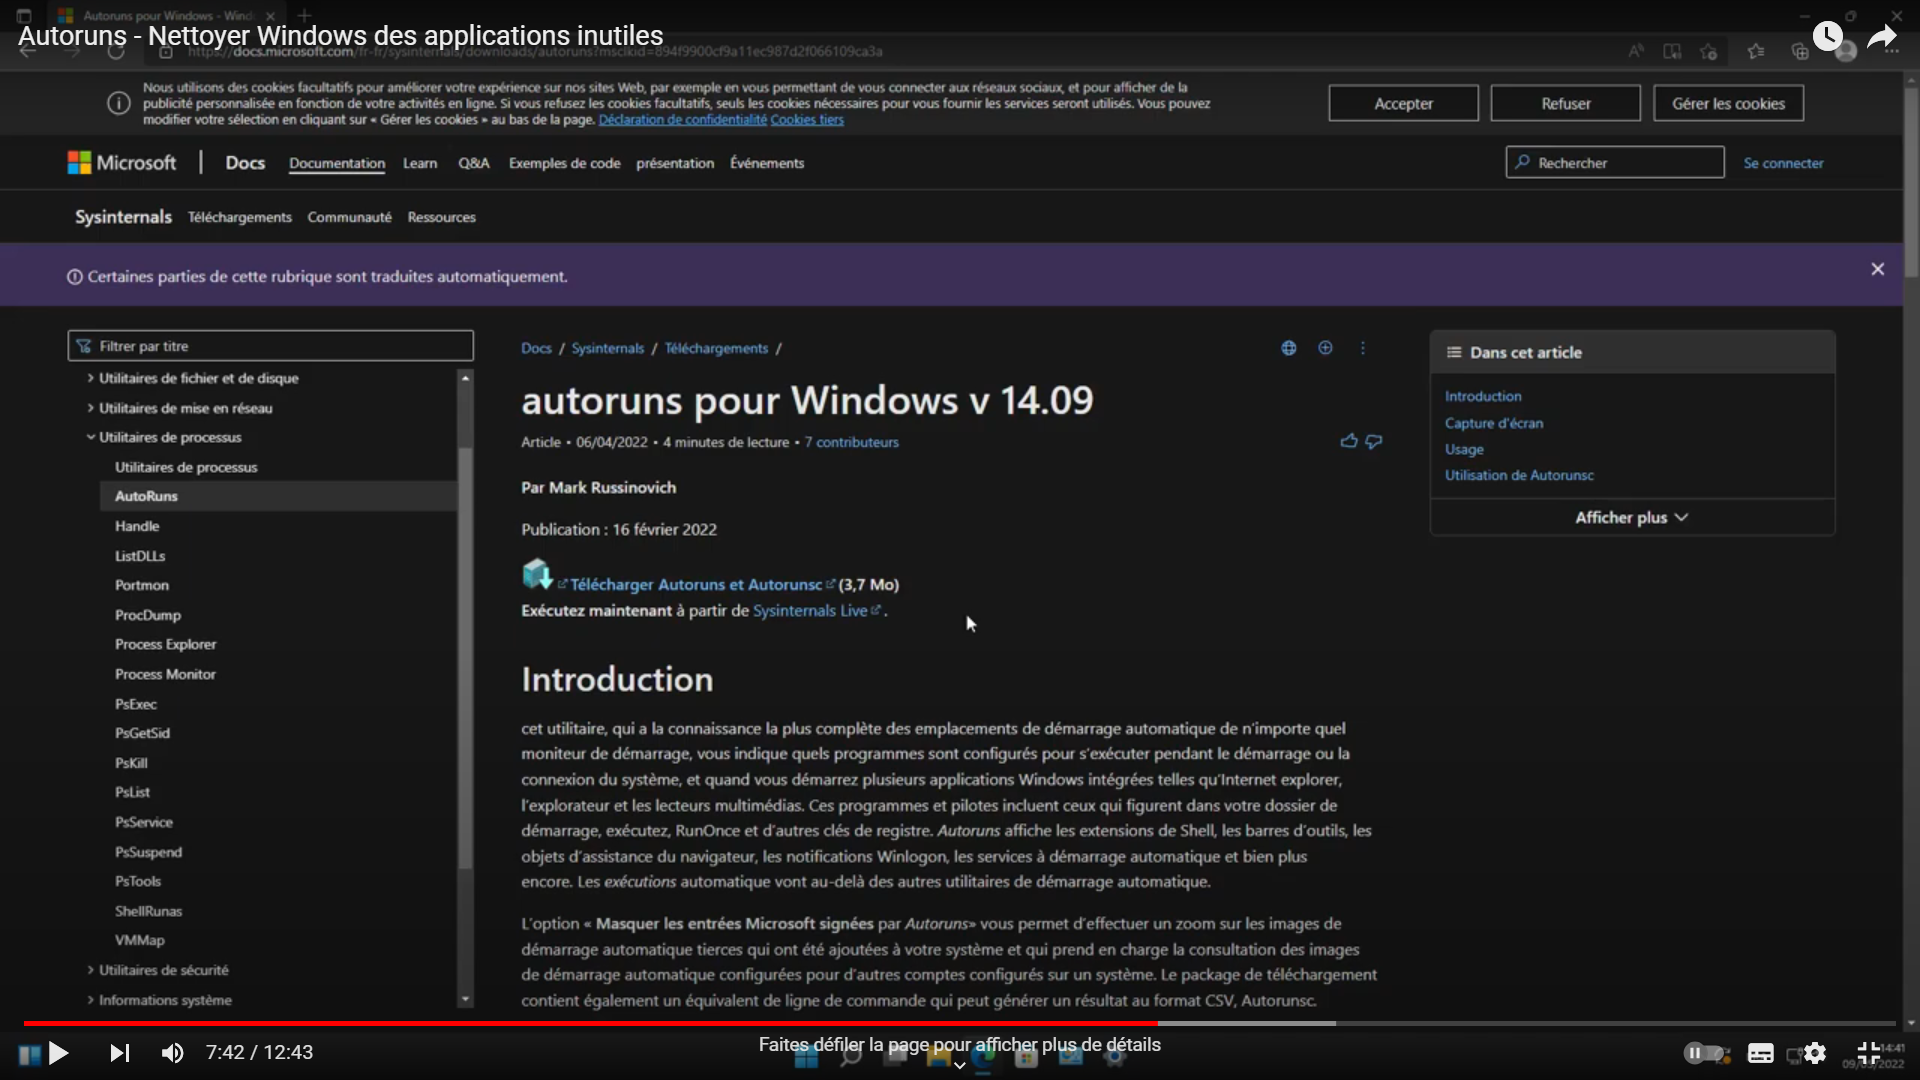Viewport: 1920px width, 1080px height.
Task: Click the globe language icon
Action: click(1288, 348)
